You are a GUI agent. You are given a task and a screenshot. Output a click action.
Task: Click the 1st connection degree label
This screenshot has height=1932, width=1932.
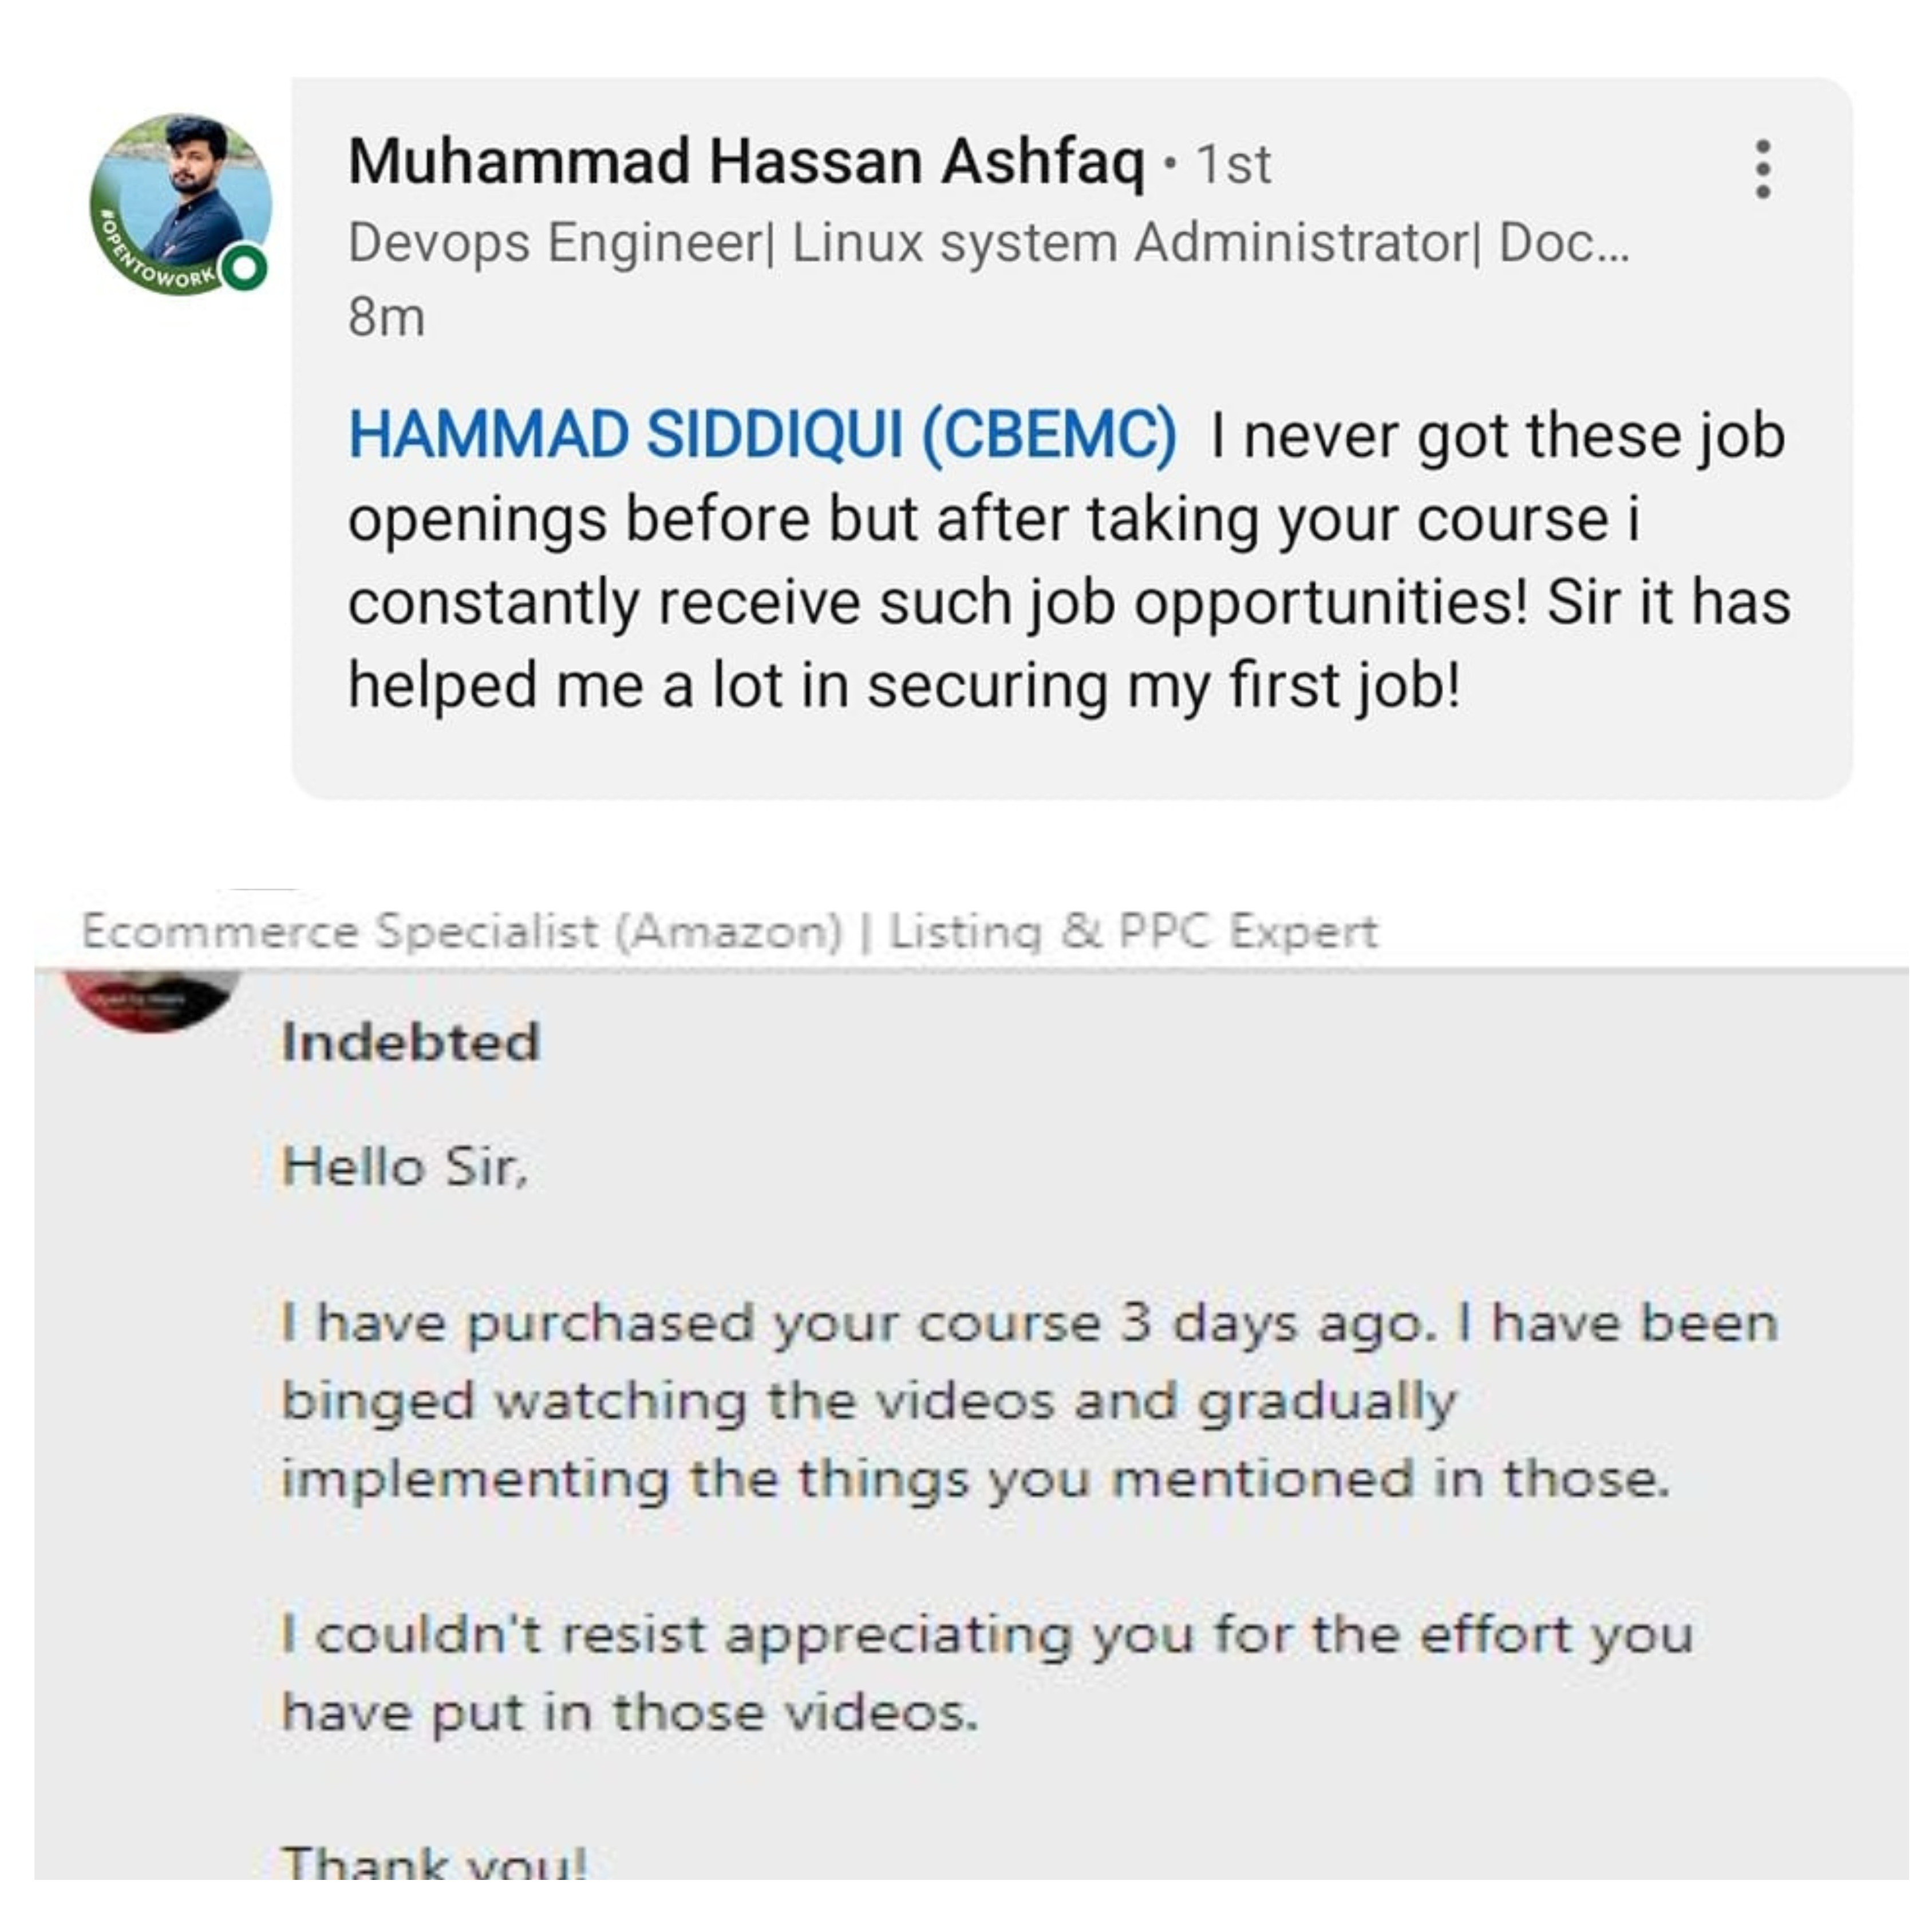pos(1234,165)
